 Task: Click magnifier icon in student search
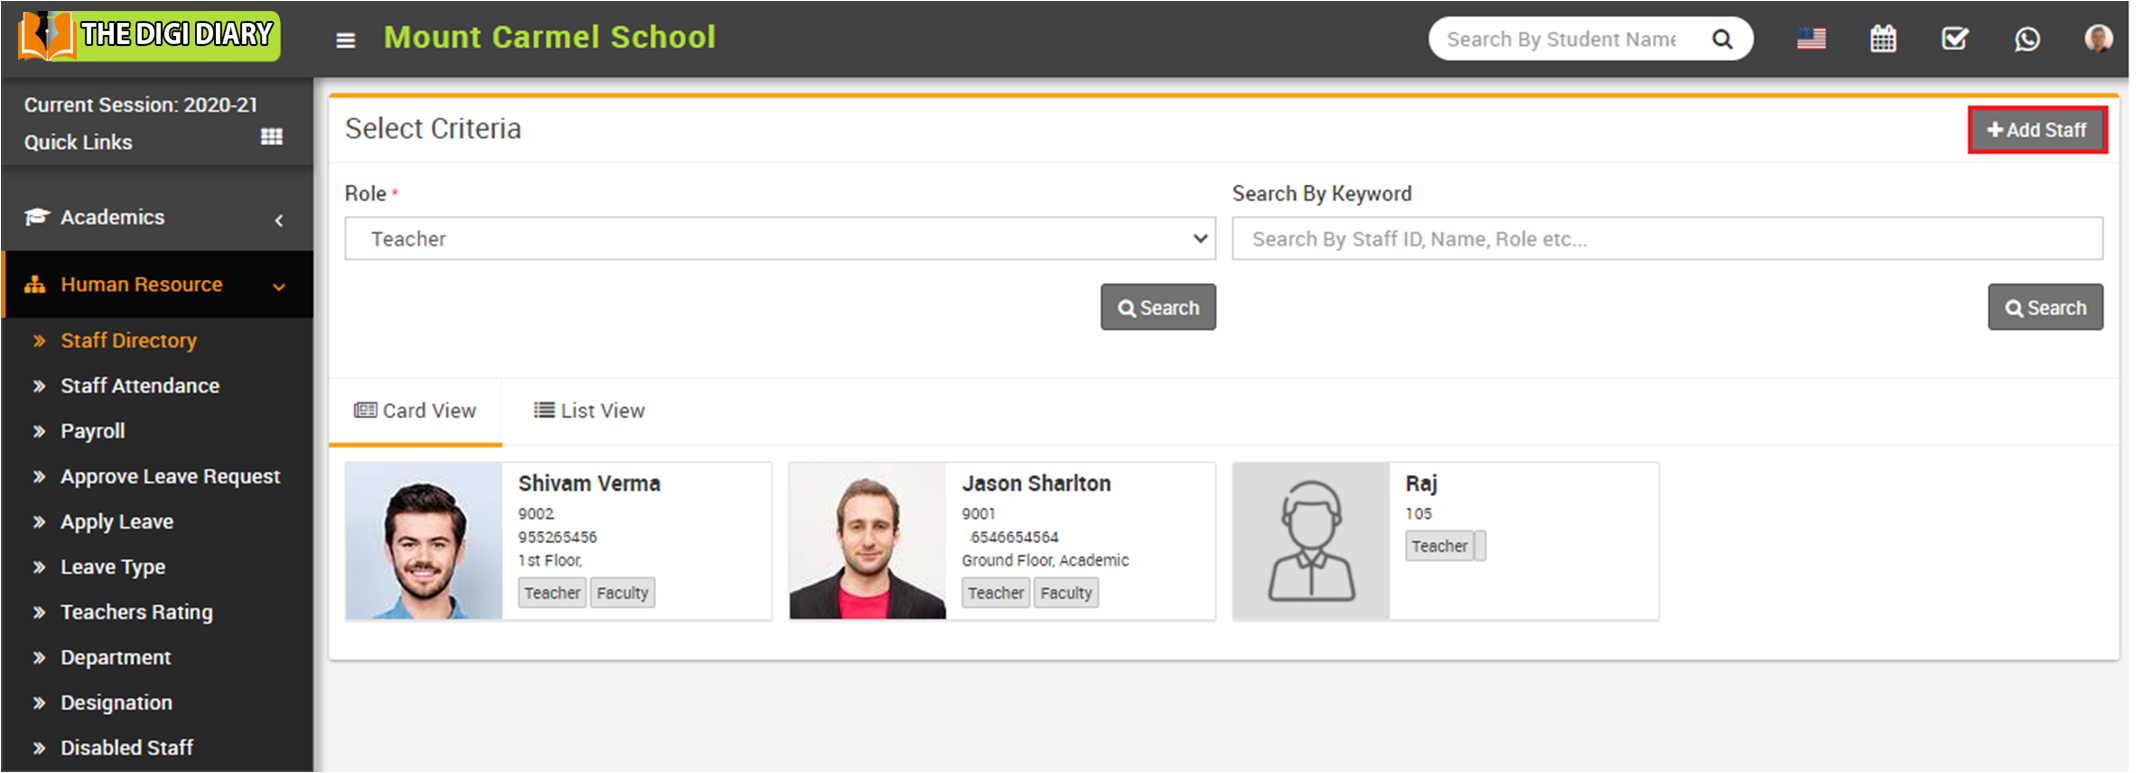point(1722,39)
